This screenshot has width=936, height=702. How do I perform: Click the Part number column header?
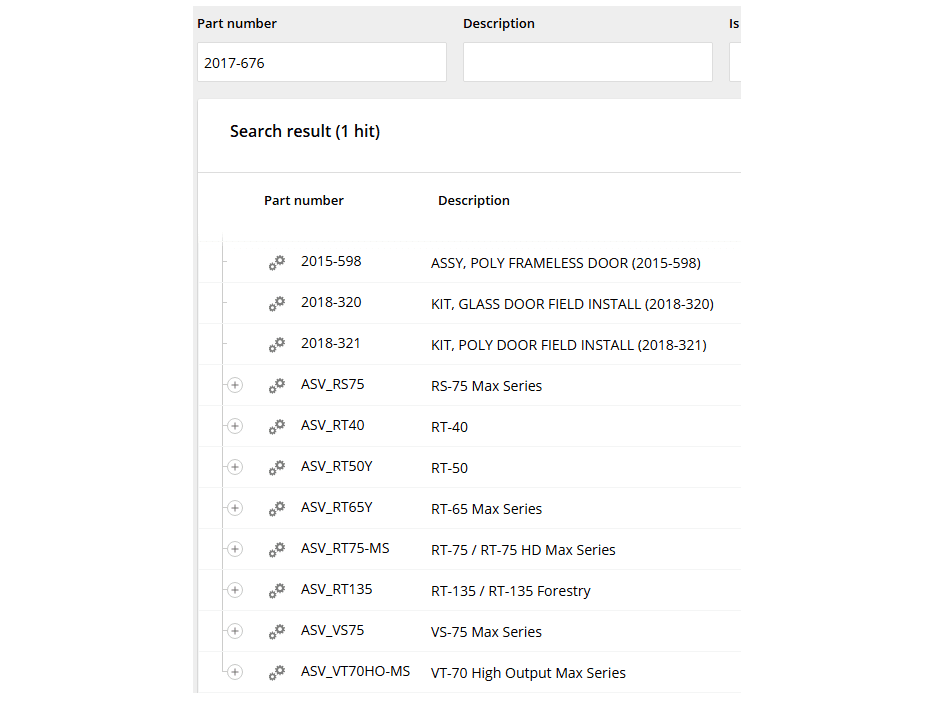pos(303,201)
